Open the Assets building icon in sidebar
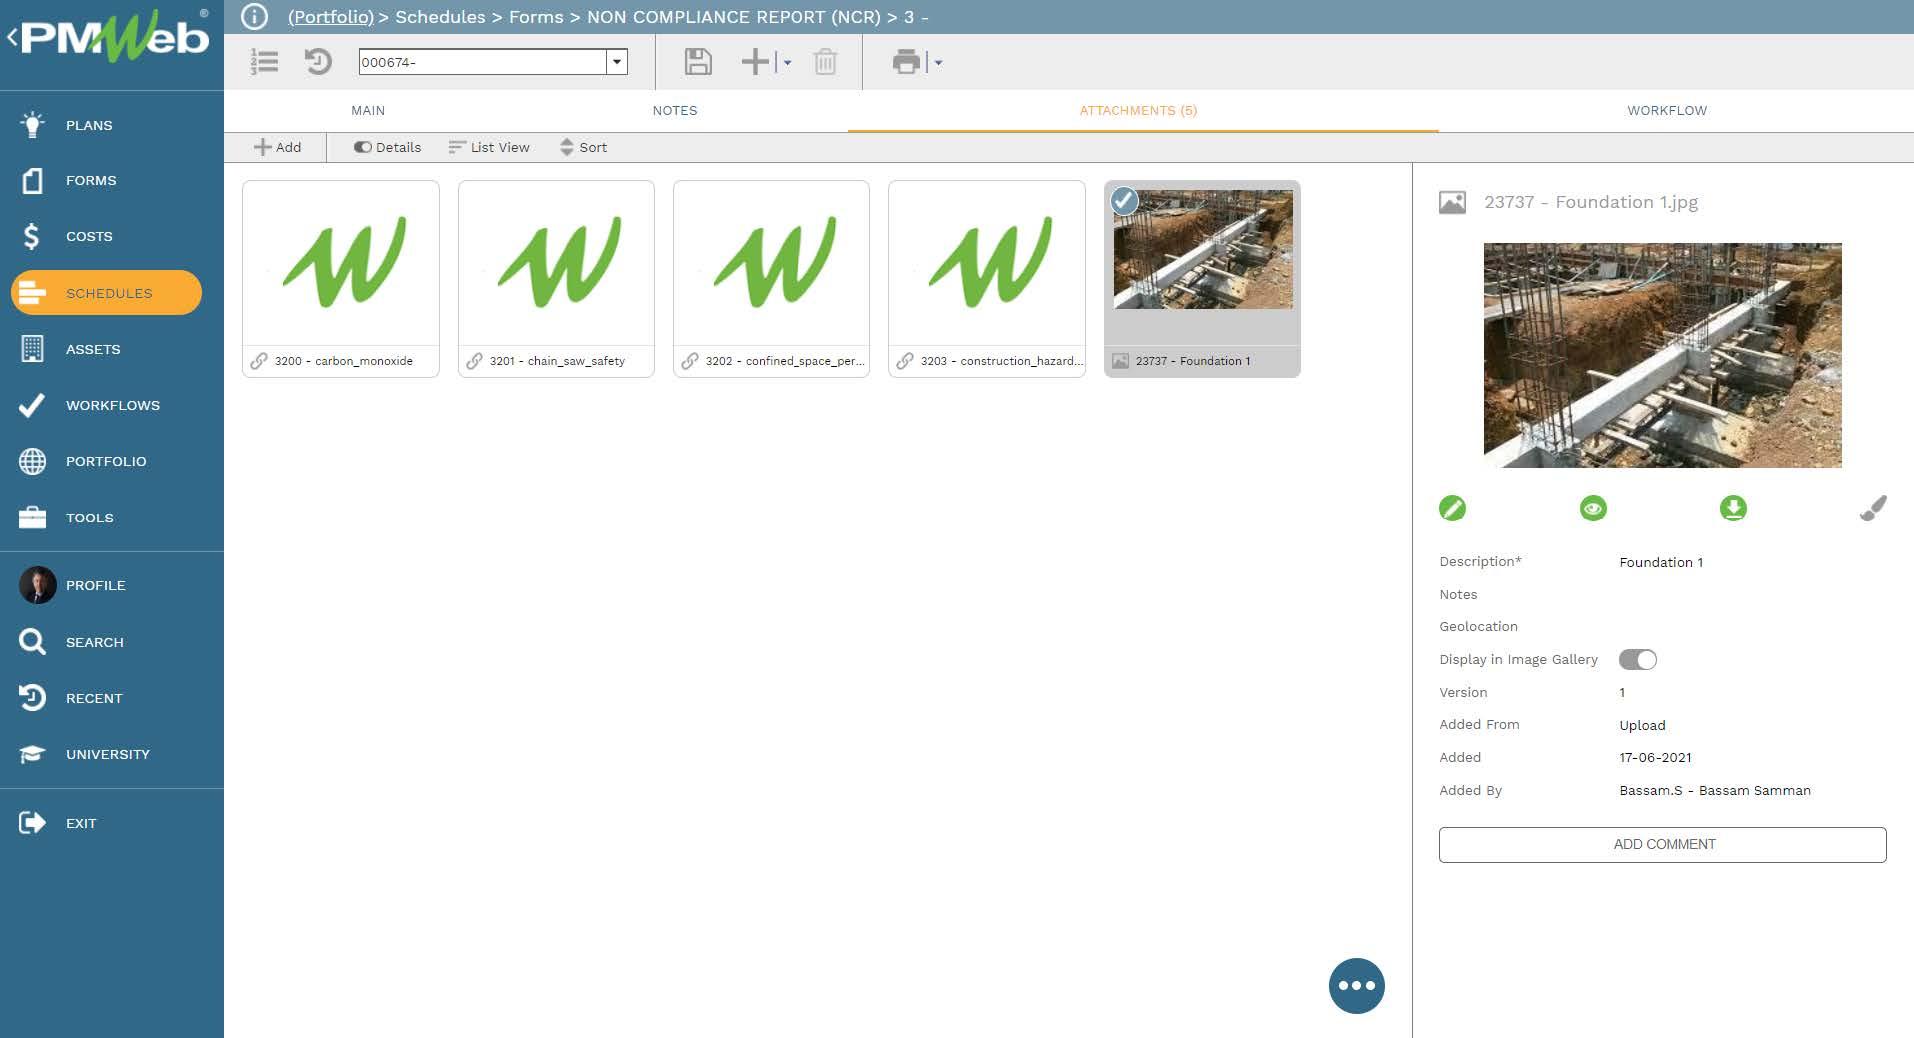 (32, 349)
